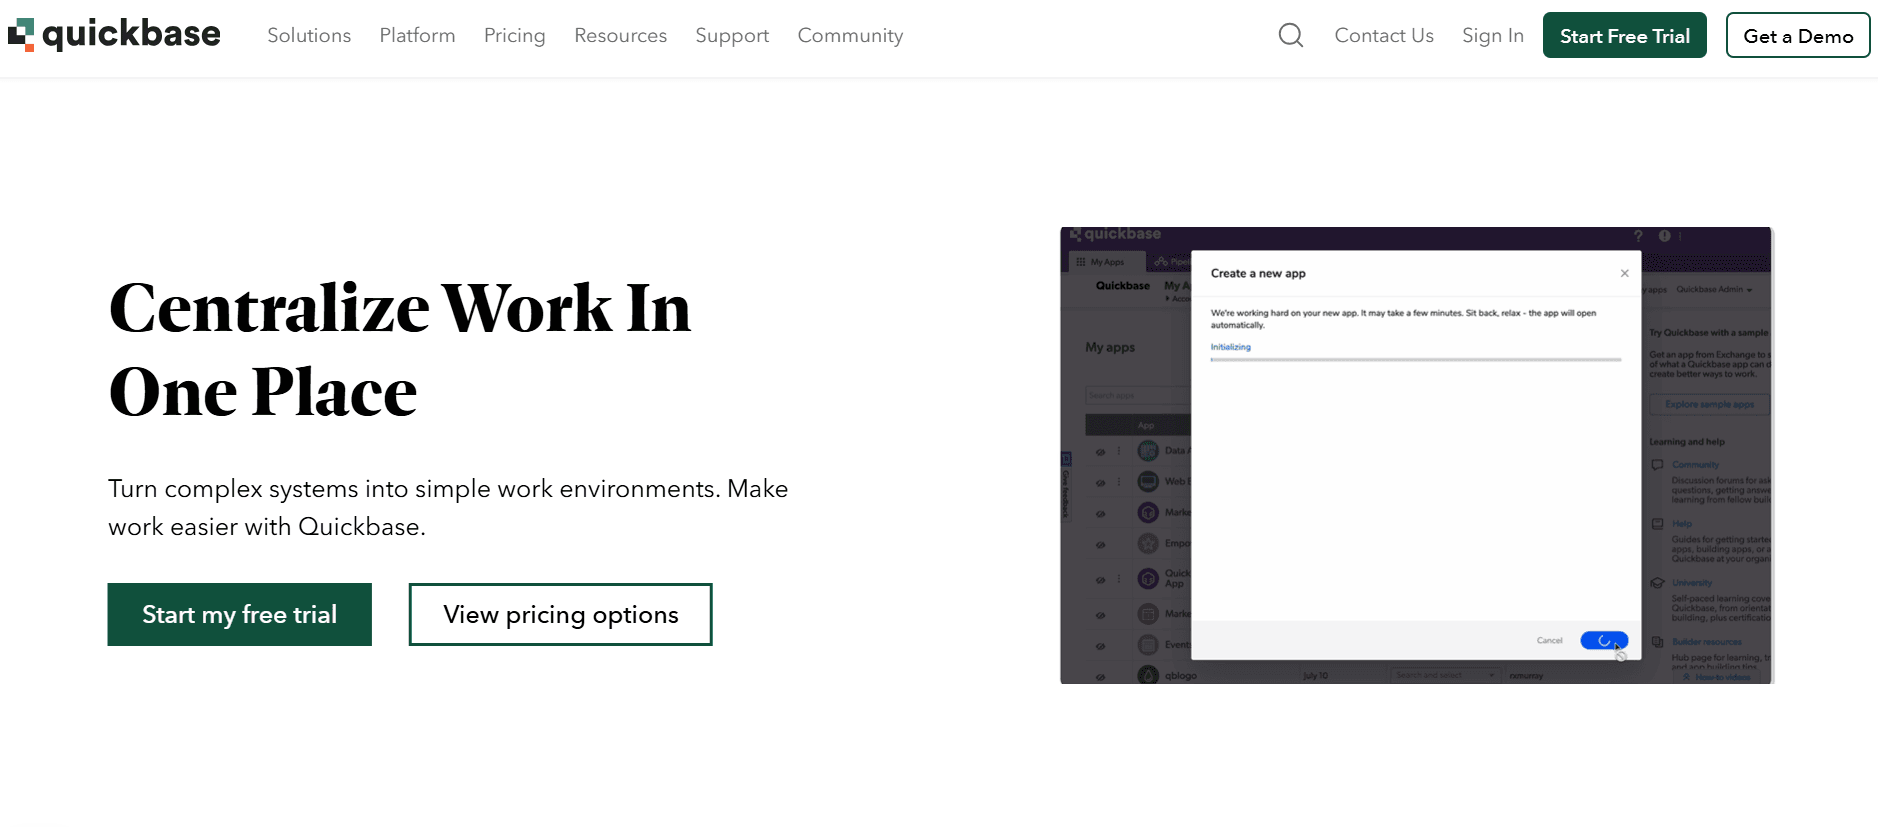
Task: Open the Community menu
Action: 850,36
